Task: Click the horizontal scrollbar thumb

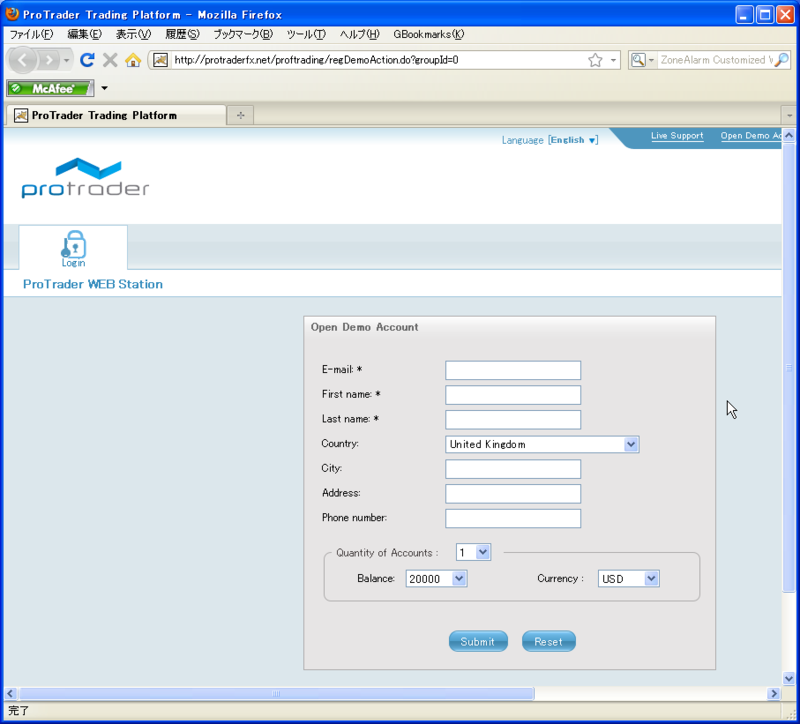Action: click(277, 693)
